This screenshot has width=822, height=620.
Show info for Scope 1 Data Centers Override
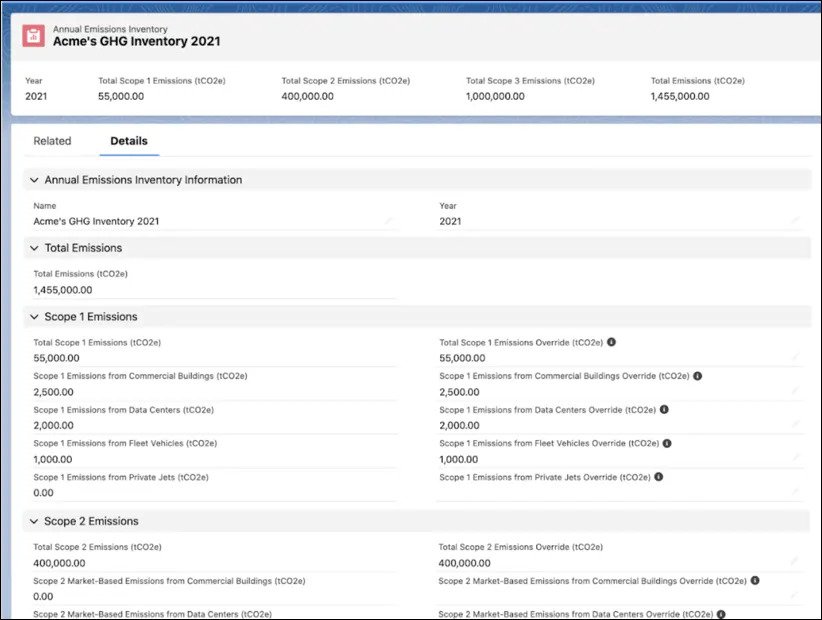pos(664,409)
